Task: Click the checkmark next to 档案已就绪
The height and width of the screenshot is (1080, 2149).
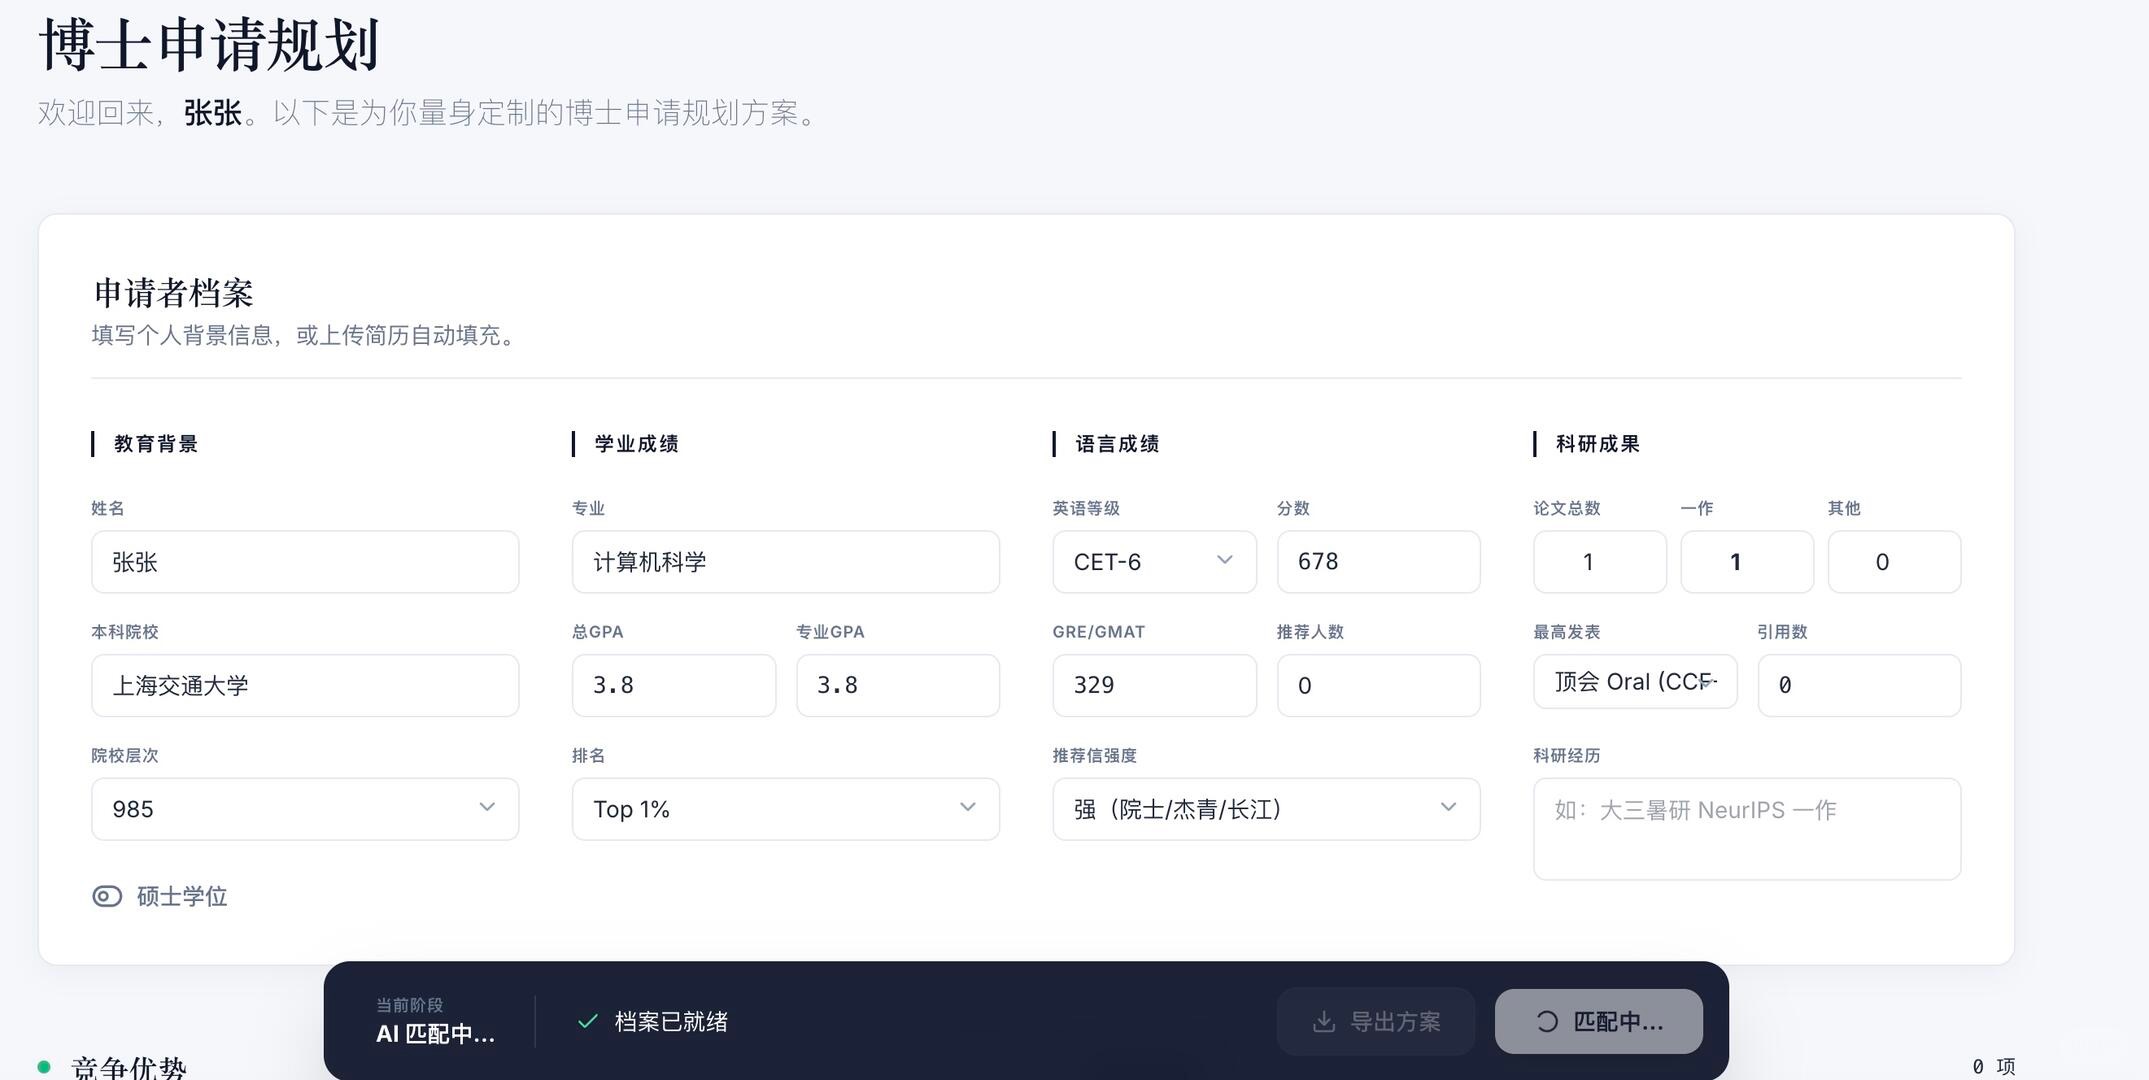Action: coord(588,1021)
